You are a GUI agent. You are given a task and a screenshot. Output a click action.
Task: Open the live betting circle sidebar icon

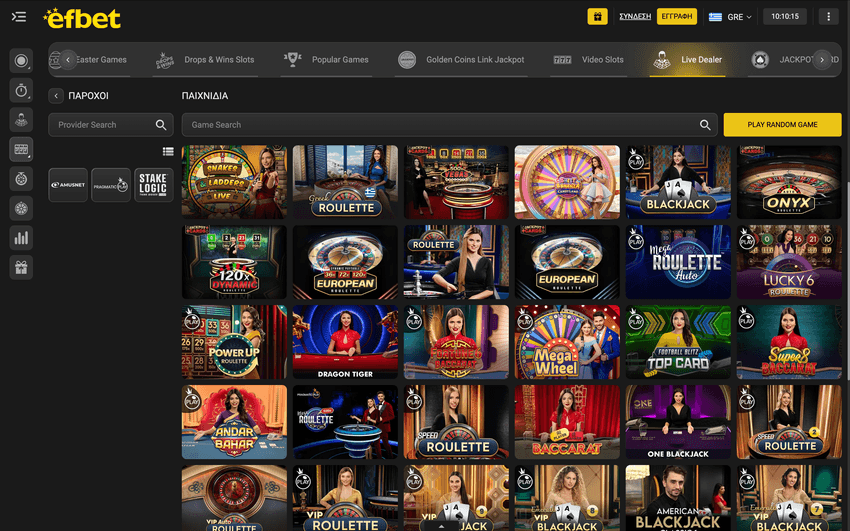[21, 61]
